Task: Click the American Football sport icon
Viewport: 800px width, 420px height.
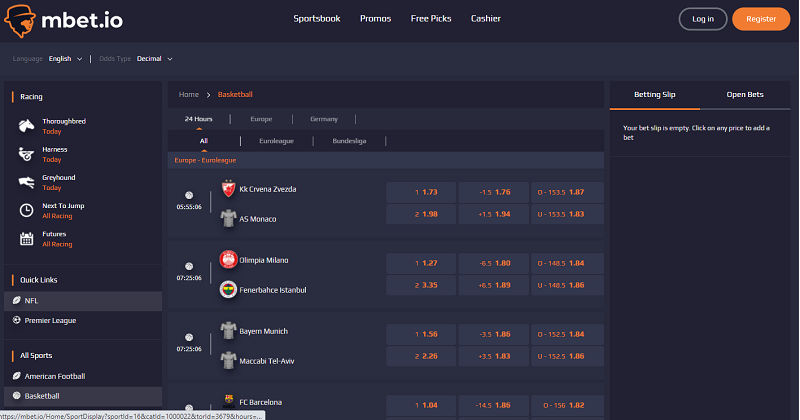Action: pyautogui.click(x=16, y=376)
